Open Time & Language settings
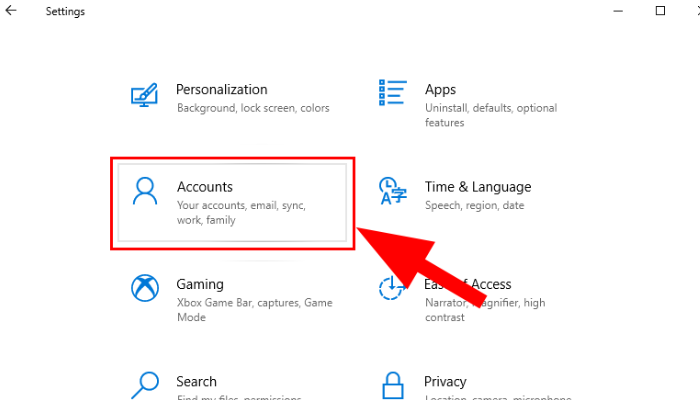Viewport: 700px width, 400px height. coord(477,186)
